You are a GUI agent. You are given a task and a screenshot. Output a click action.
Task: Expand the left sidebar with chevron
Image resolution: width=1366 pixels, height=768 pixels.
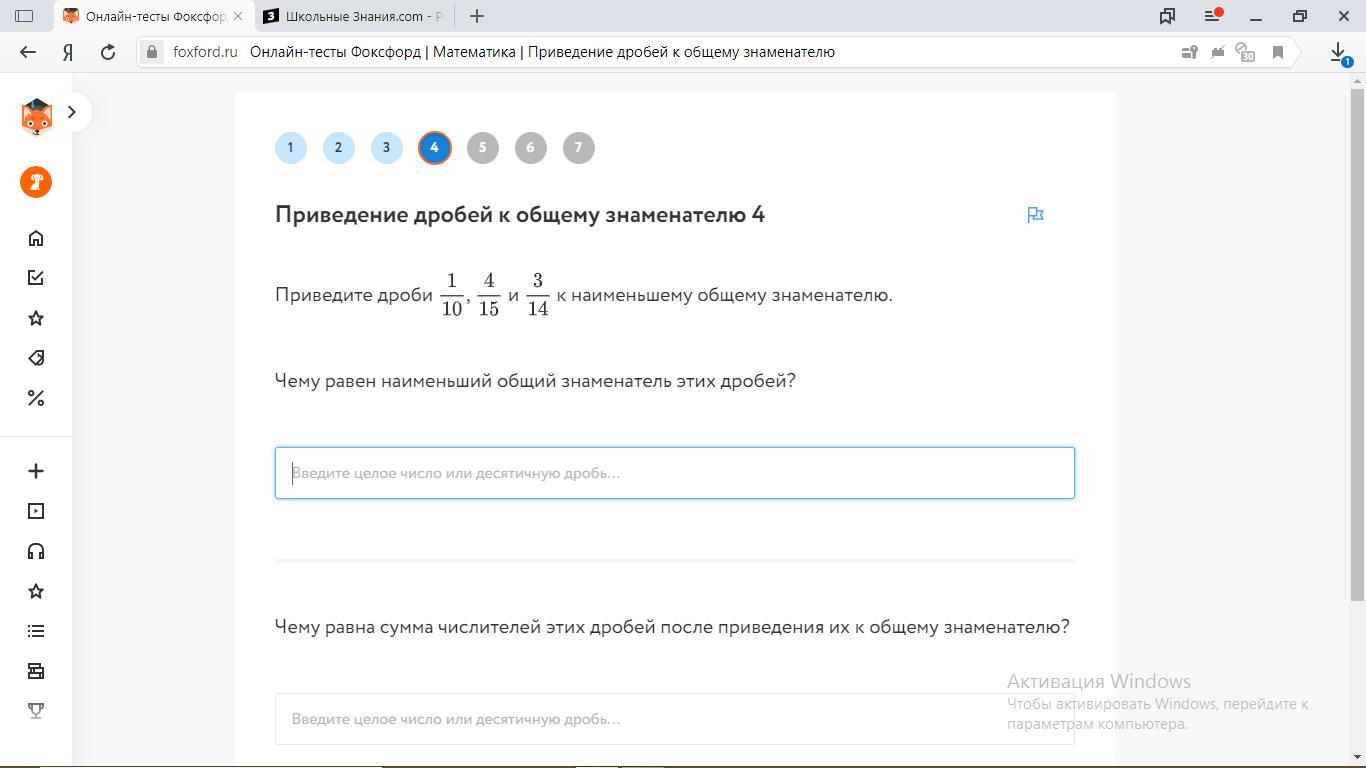click(71, 112)
